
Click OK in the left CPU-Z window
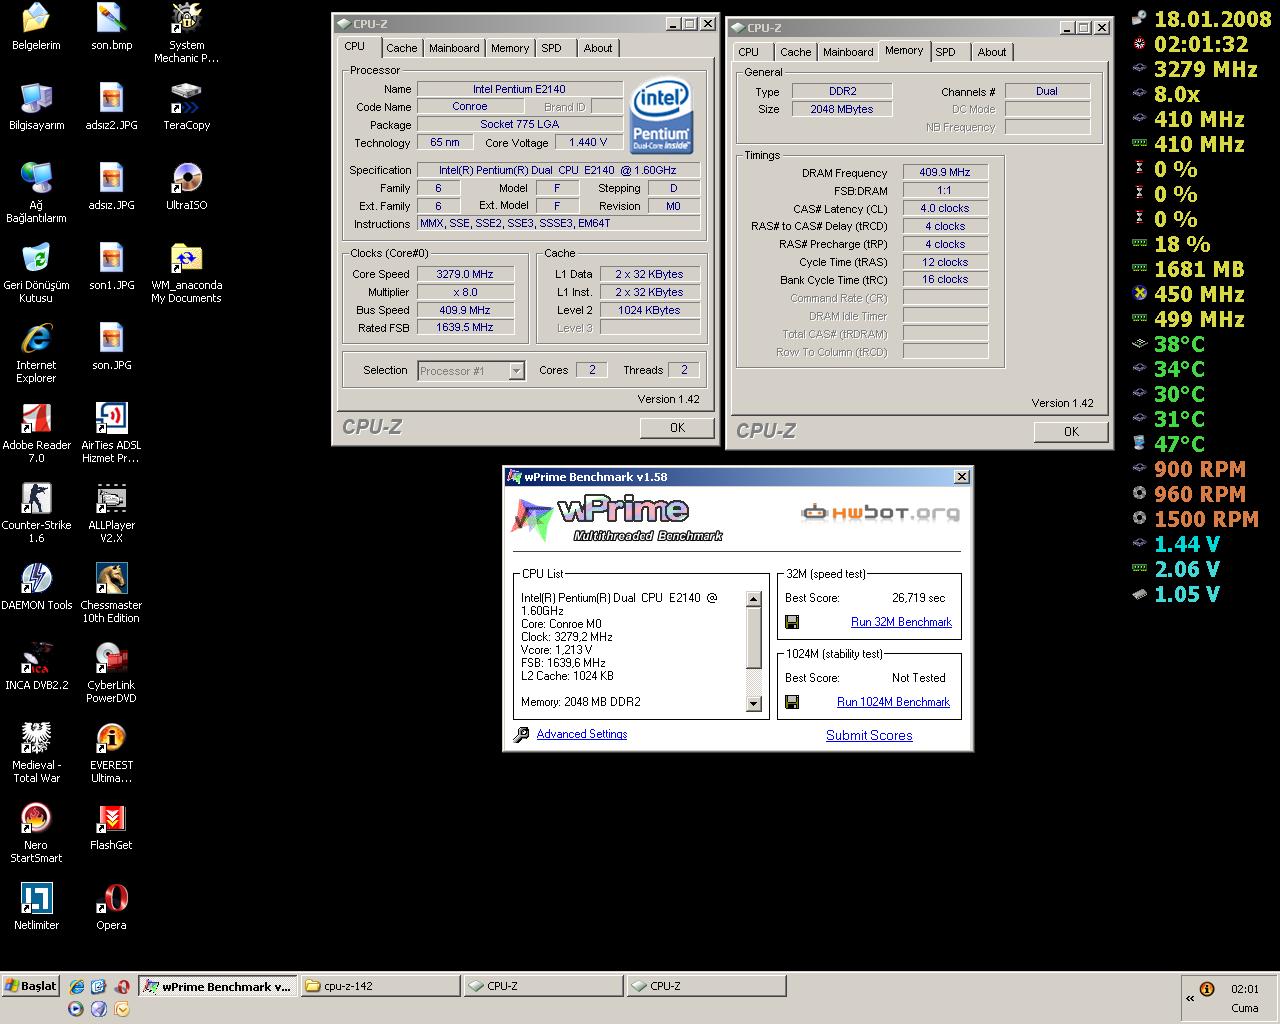(677, 427)
